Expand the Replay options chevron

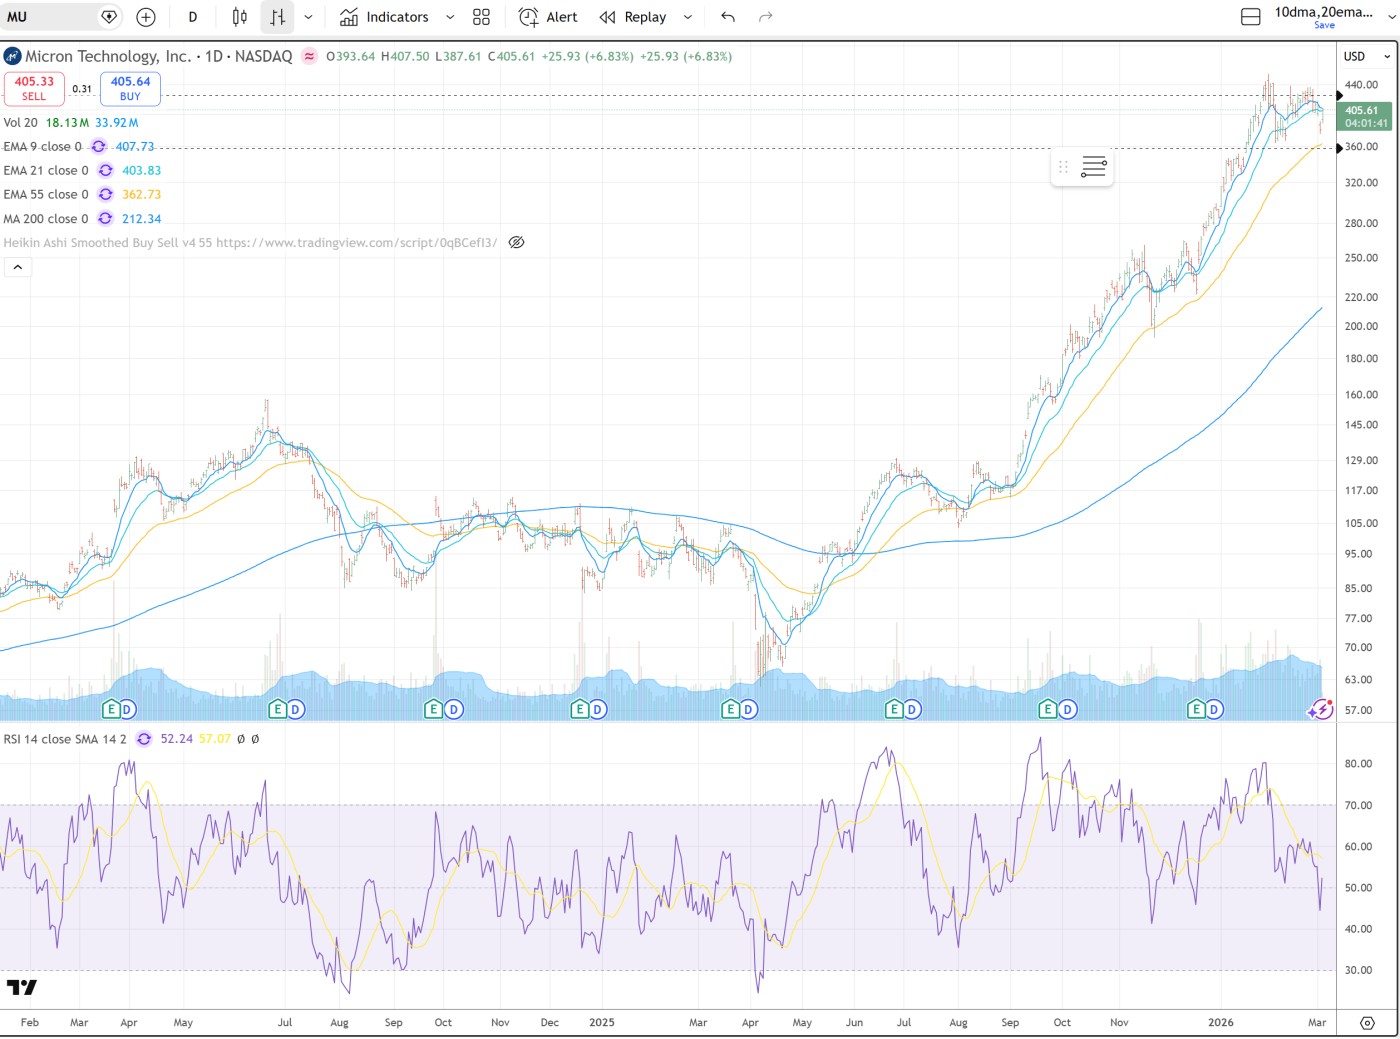(x=688, y=17)
